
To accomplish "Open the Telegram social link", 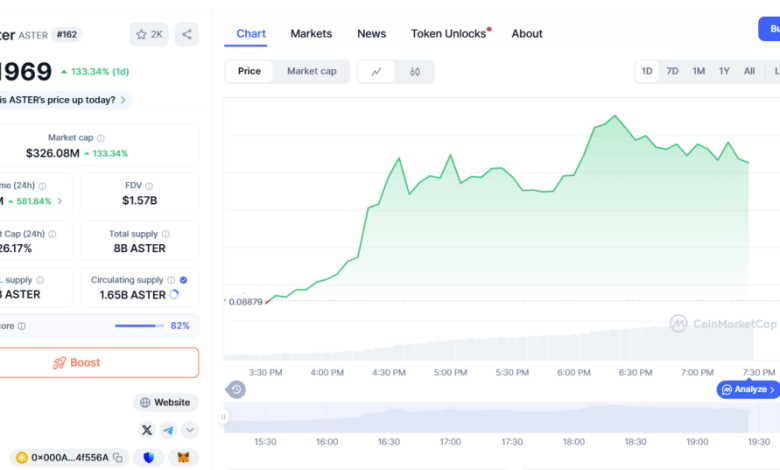I will pyautogui.click(x=168, y=430).
